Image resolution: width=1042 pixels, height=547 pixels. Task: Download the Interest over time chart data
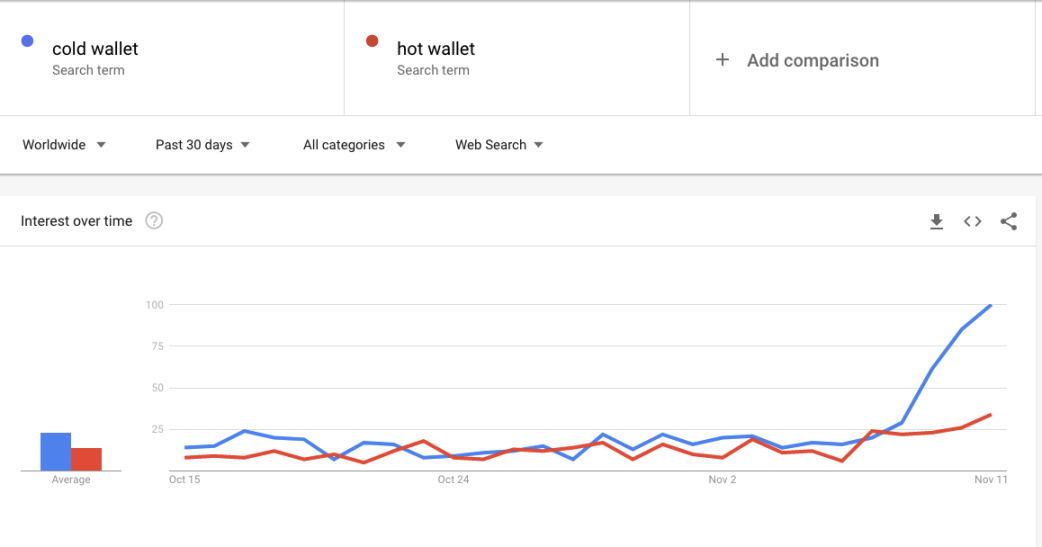[936, 222]
